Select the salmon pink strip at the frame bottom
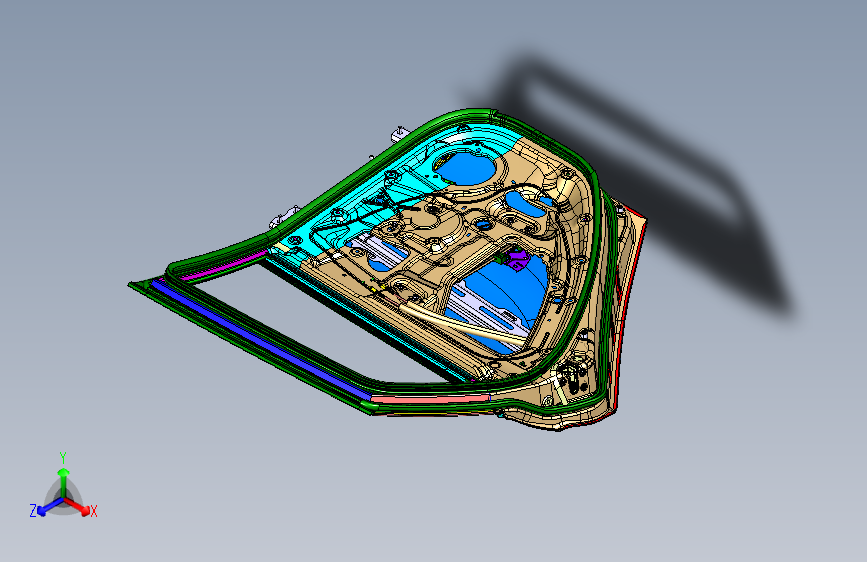867x562 pixels. [x=430, y=398]
